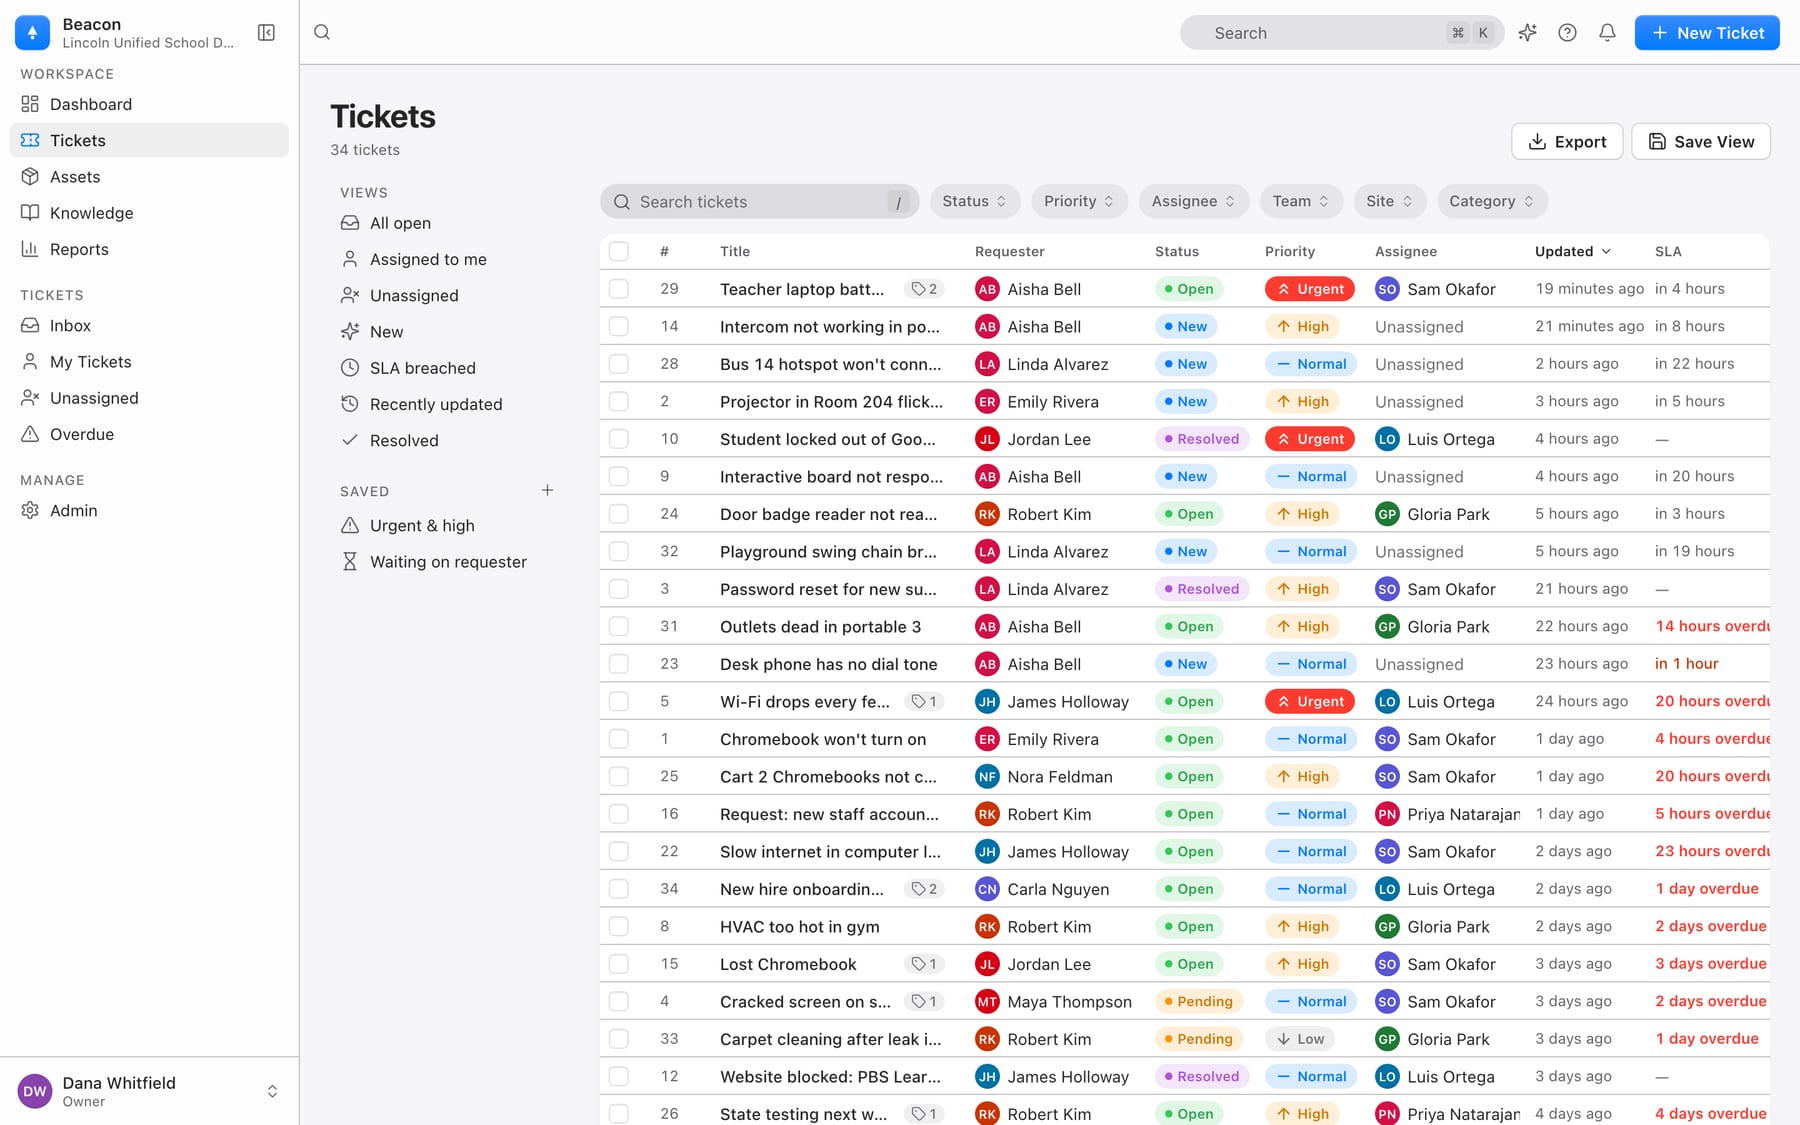The image size is (1800, 1125).
Task: Click tag icon on Teacher laptop ticket
Action: point(917,289)
